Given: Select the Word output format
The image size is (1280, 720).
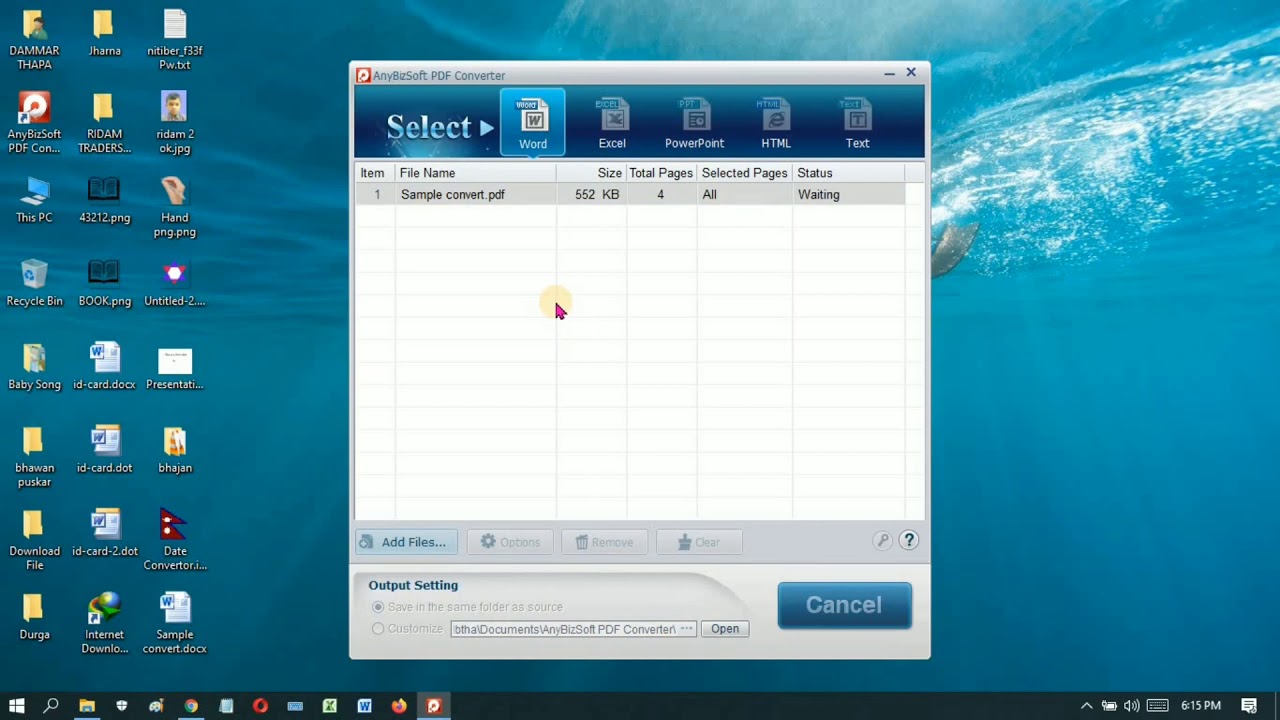Looking at the screenshot, I should click(533, 123).
